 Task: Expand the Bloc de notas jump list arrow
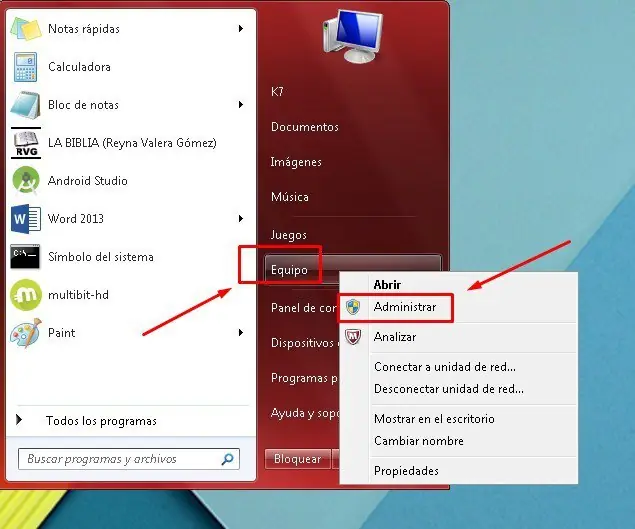(241, 105)
